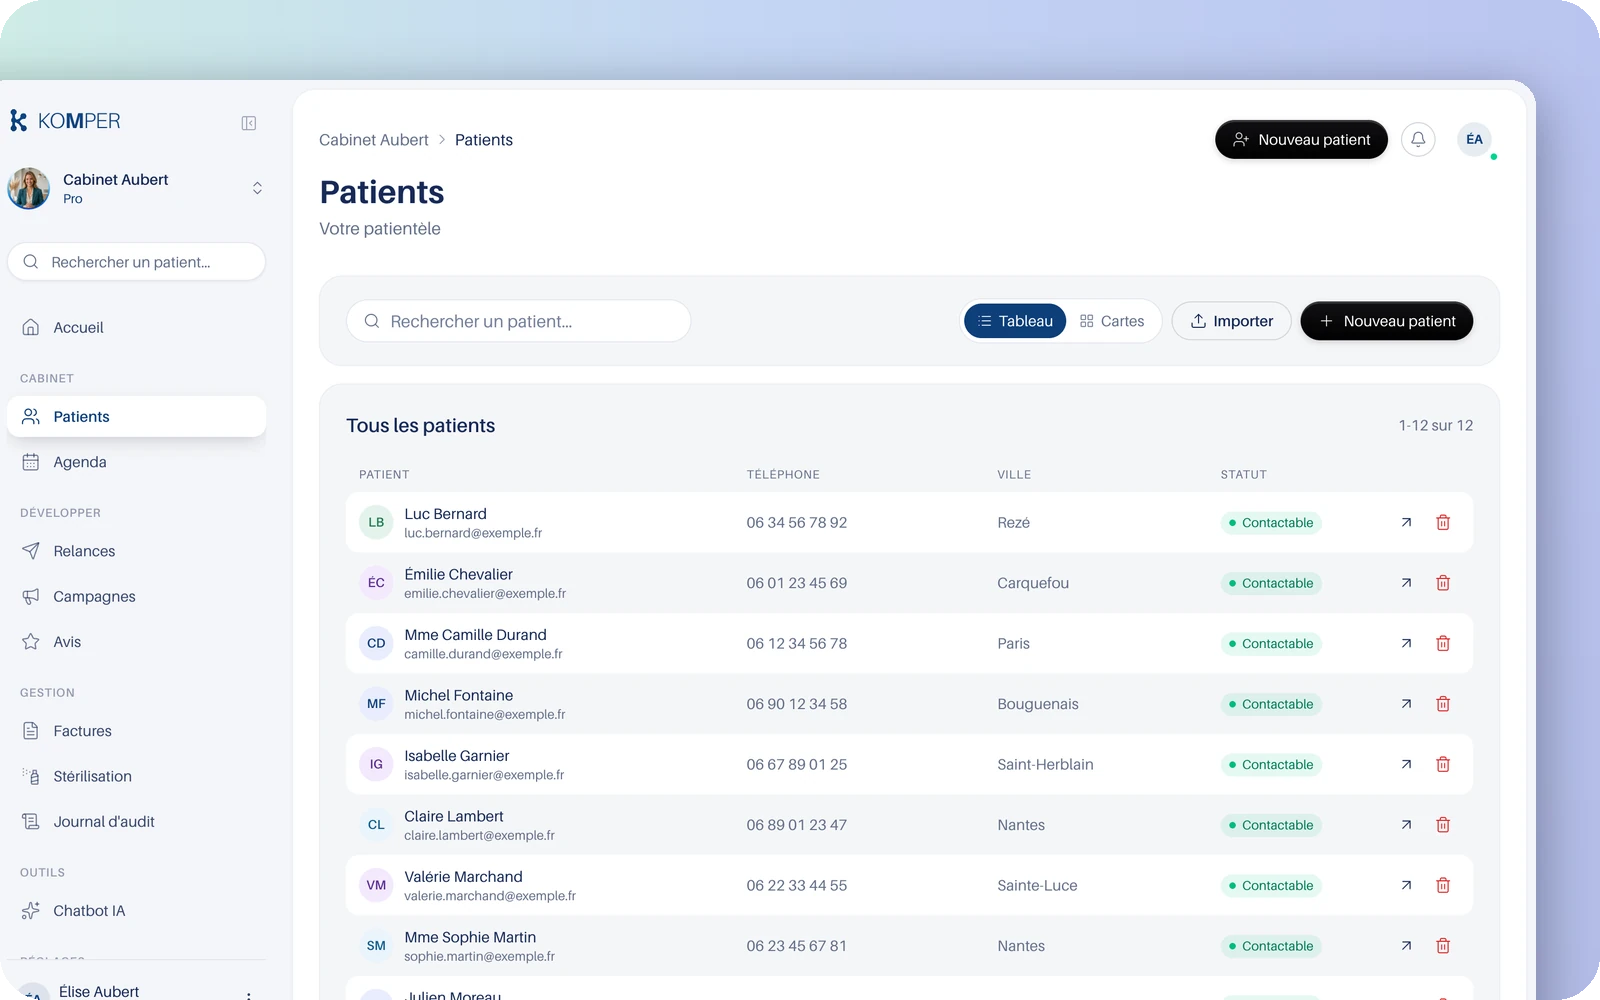Screen dimensions: 1600x1000
Task: Click Nouveau patient button beside Importer
Action: pyautogui.click(x=1386, y=321)
